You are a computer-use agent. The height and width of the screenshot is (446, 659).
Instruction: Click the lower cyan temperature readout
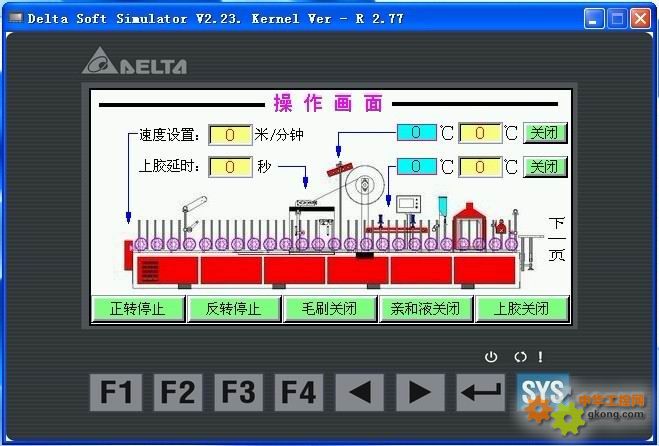pyautogui.click(x=416, y=166)
